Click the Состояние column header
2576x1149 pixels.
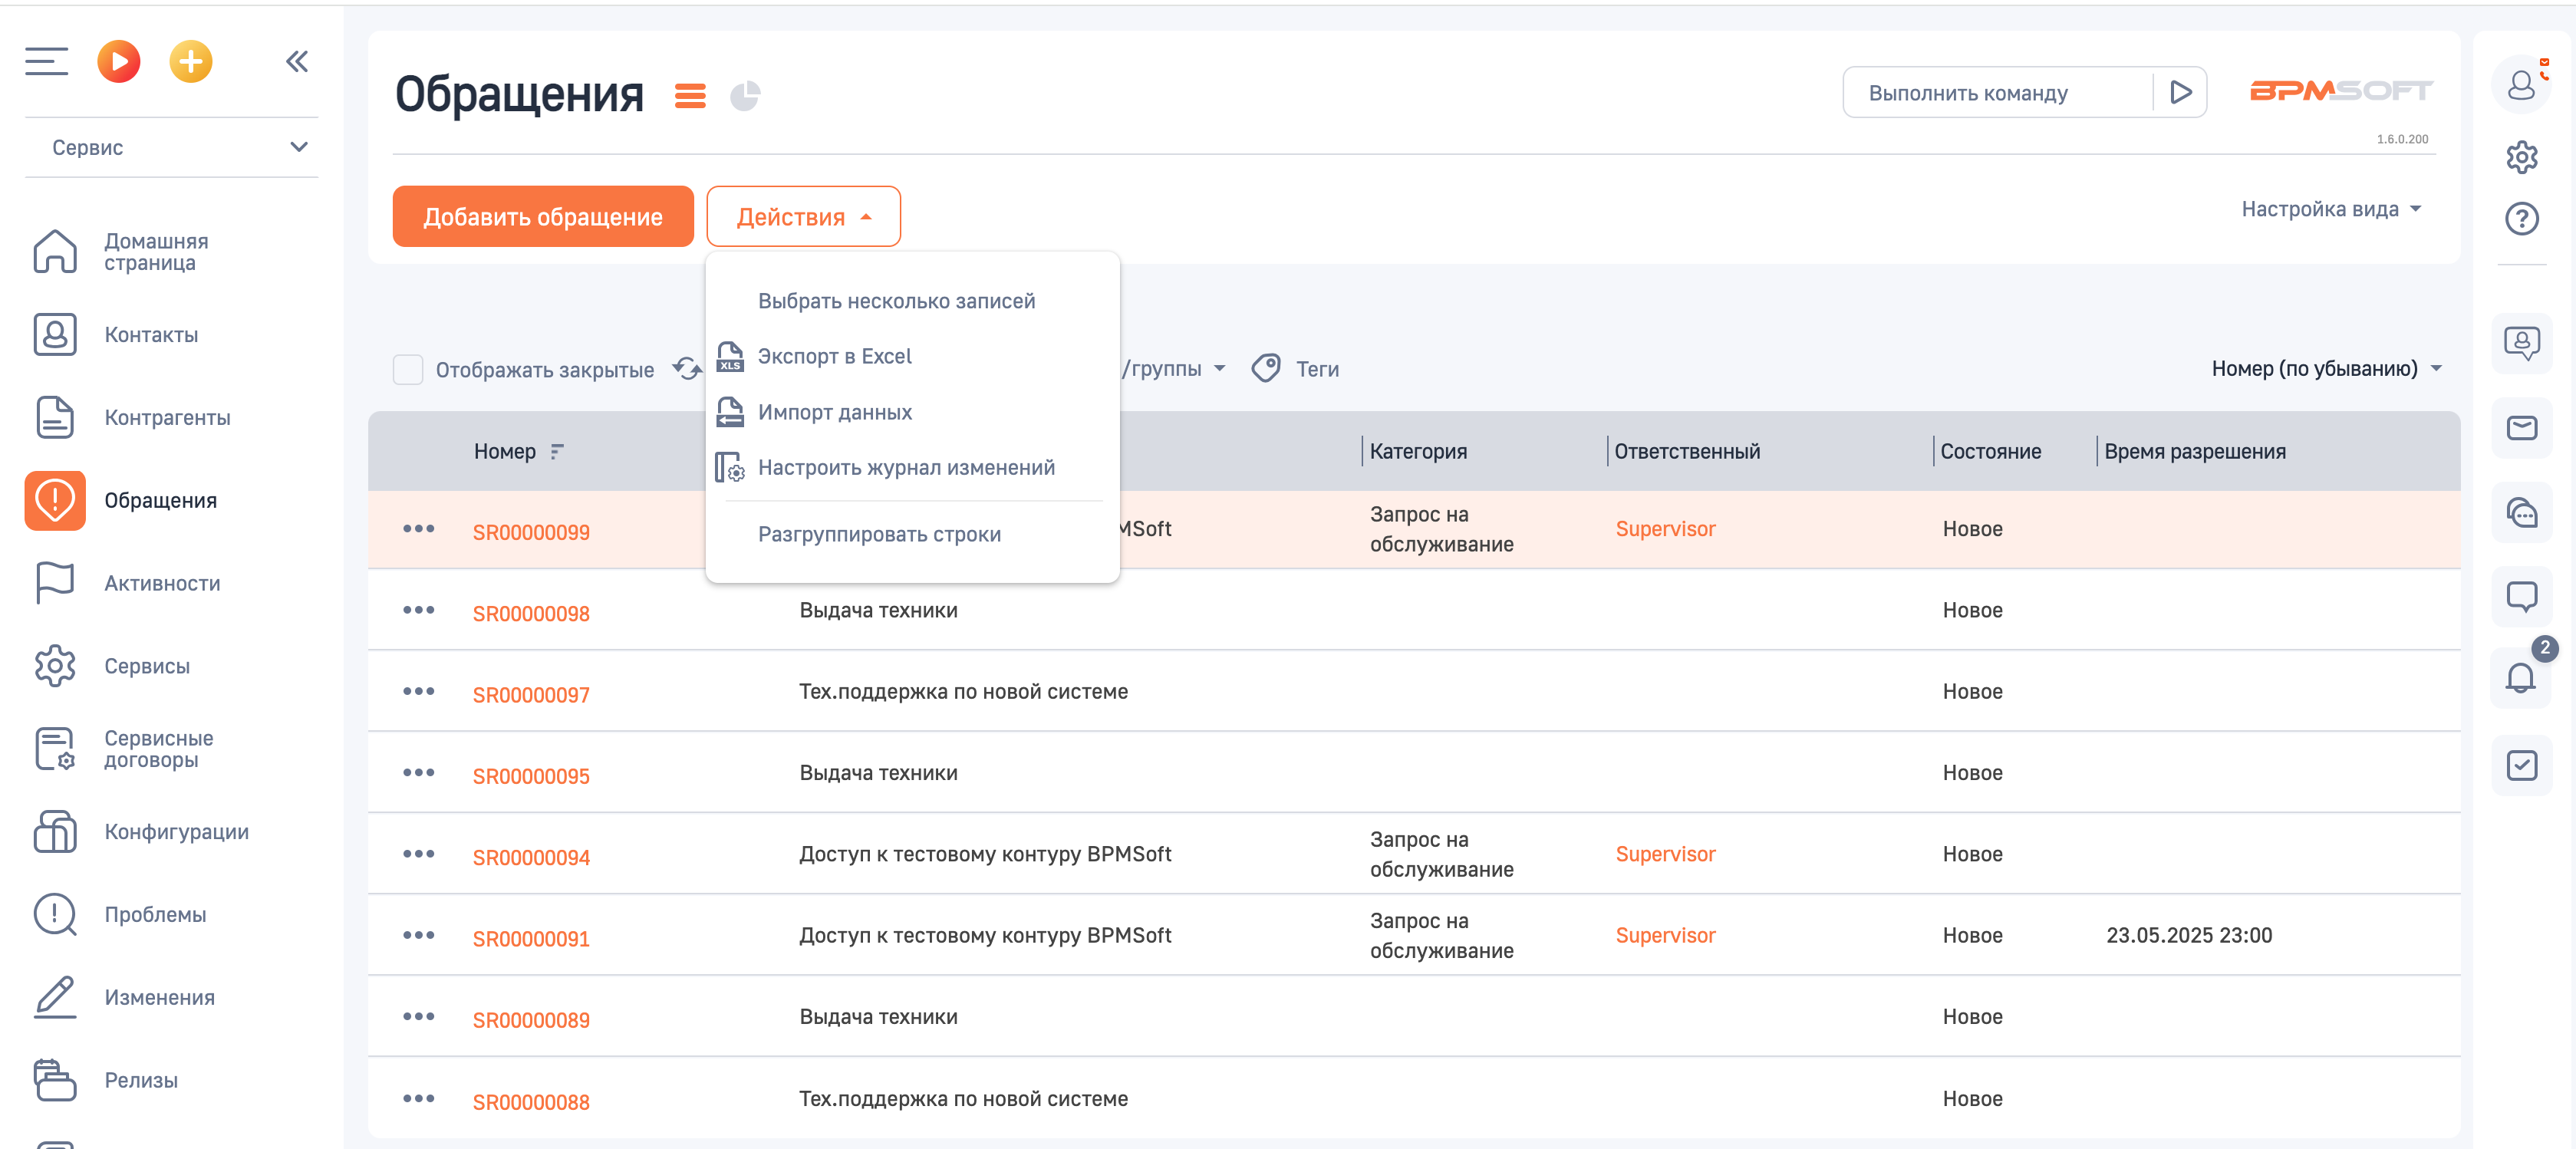click(1990, 452)
